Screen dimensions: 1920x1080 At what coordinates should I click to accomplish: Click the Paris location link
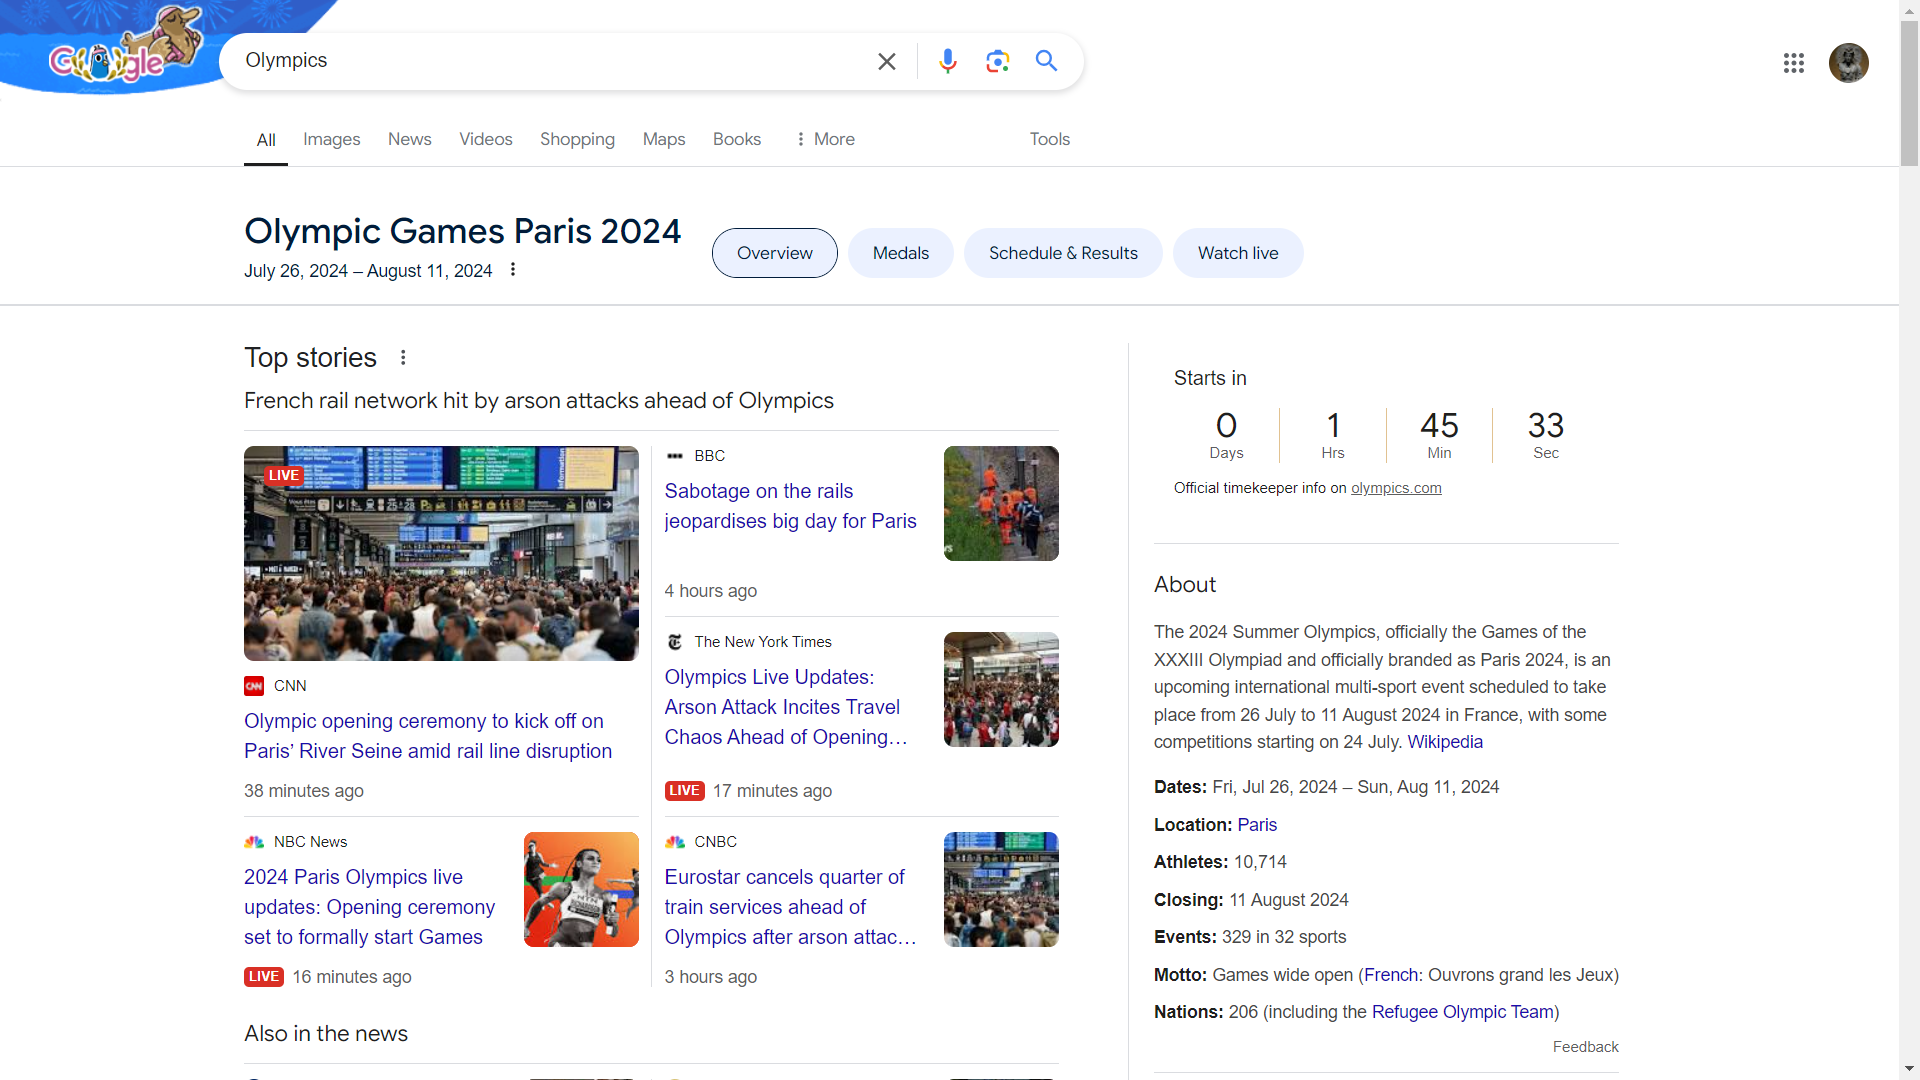pyautogui.click(x=1257, y=825)
